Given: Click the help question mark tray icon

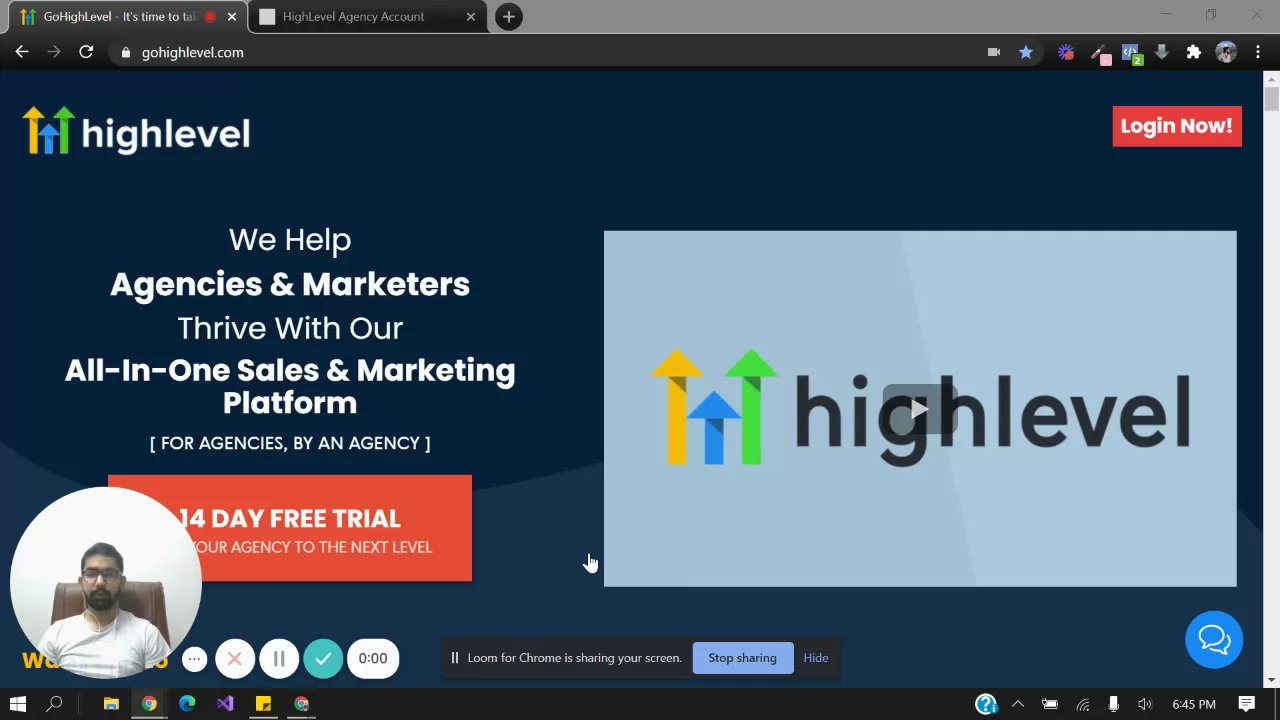Looking at the screenshot, I should [986, 704].
